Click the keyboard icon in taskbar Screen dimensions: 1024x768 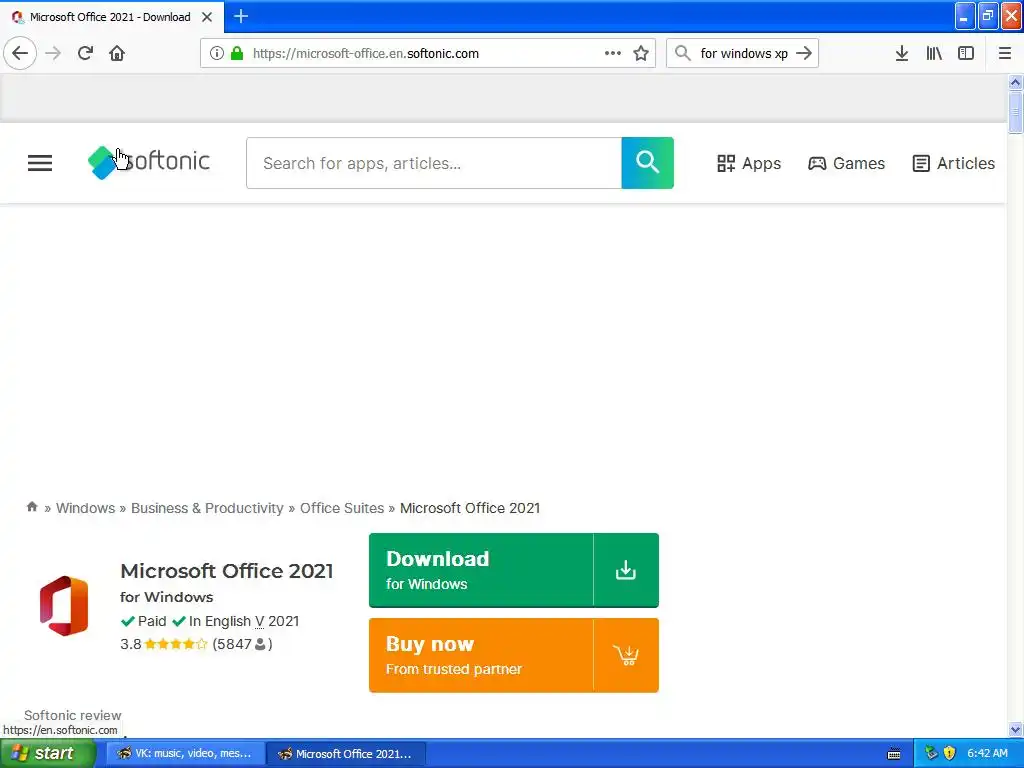click(894, 754)
